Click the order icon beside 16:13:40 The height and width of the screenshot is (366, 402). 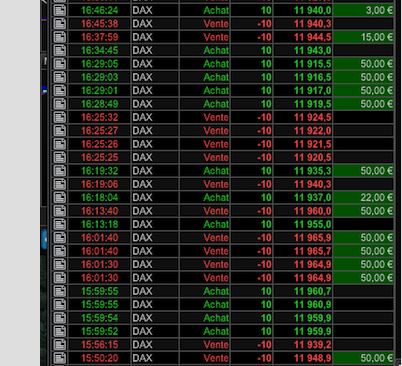pyautogui.click(x=60, y=211)
